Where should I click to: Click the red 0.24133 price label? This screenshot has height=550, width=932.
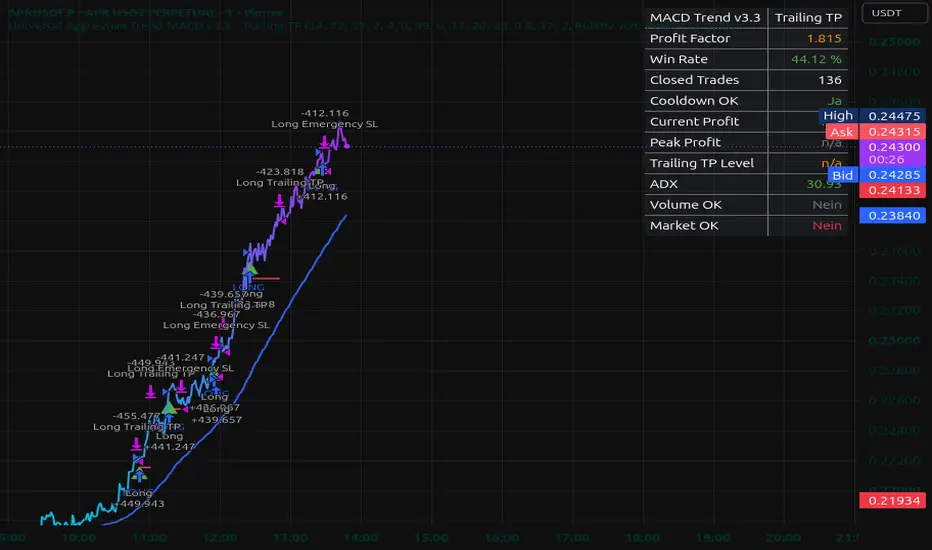[x=892, y=190]
